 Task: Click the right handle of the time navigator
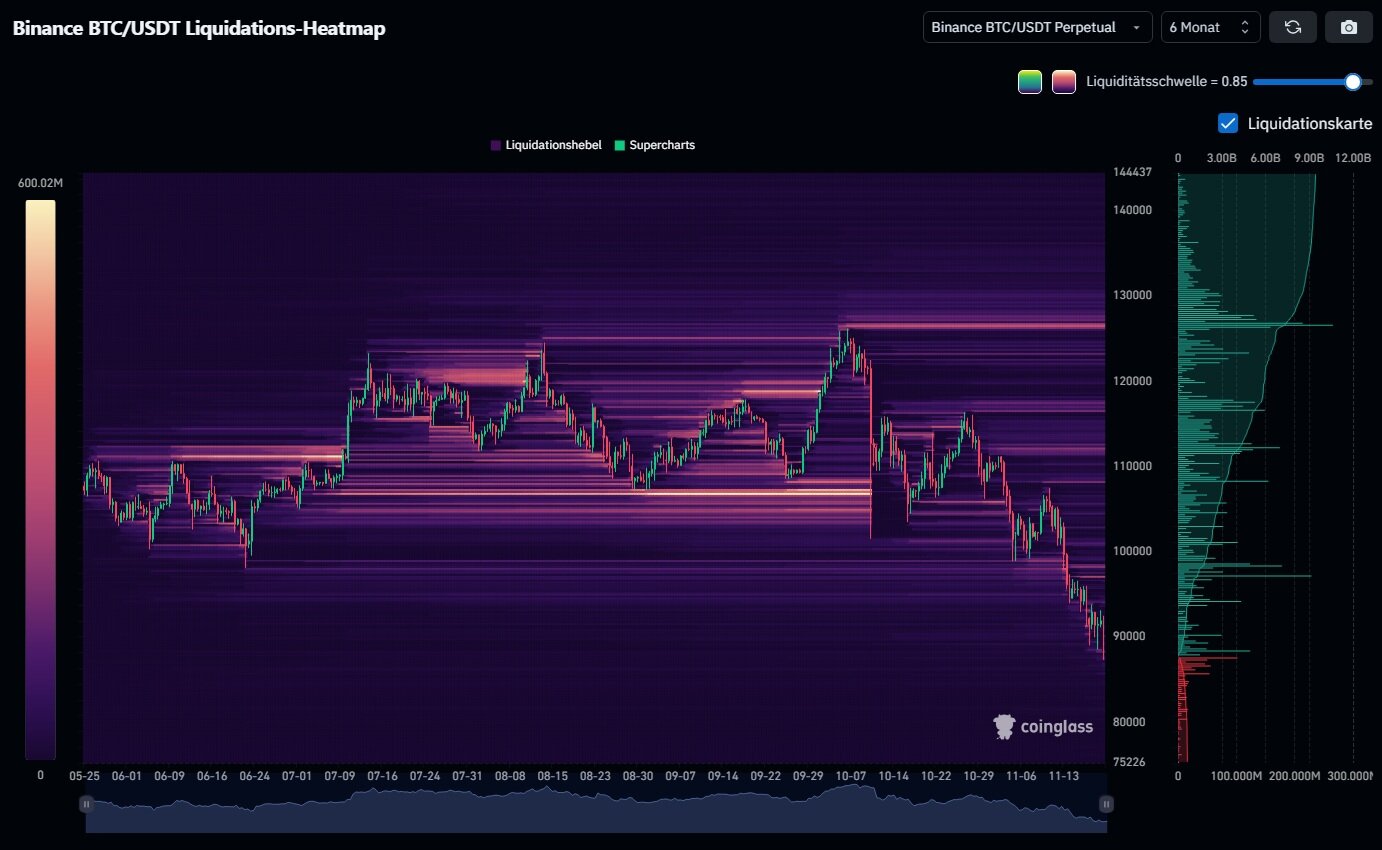click(x=1106, y=803)
